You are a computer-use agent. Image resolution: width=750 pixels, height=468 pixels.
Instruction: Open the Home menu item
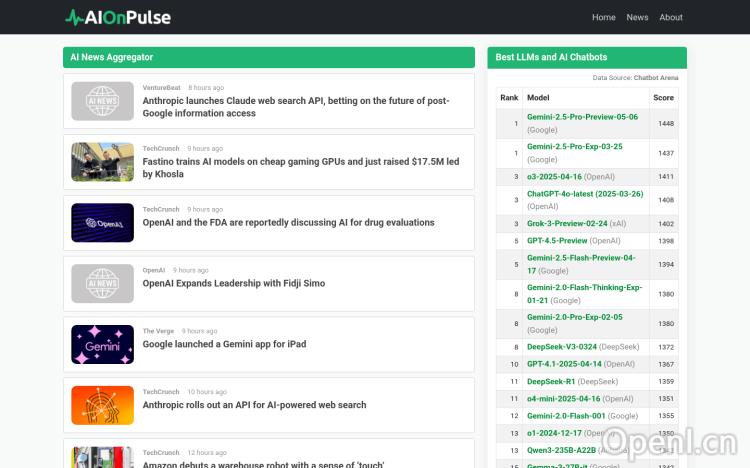(603, 17)
